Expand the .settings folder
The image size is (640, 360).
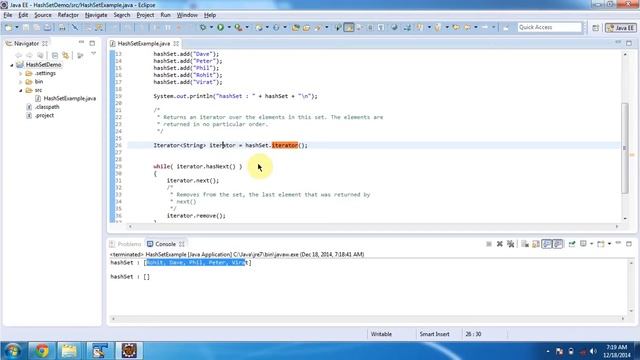pos(21,73)
